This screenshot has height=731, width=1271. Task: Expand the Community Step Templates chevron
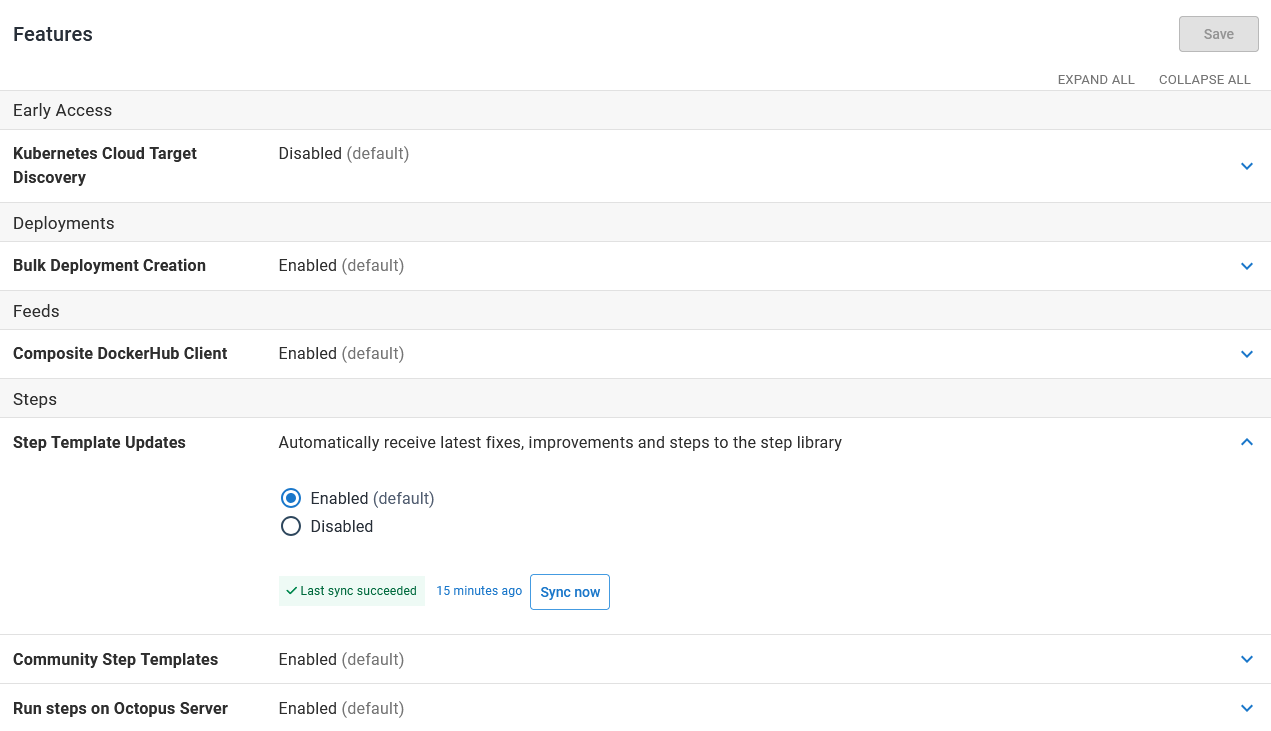(x=1247, y=659)
